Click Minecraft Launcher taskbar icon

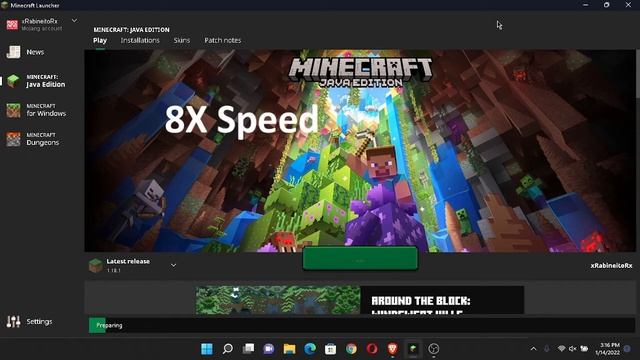tap(413, 349)
